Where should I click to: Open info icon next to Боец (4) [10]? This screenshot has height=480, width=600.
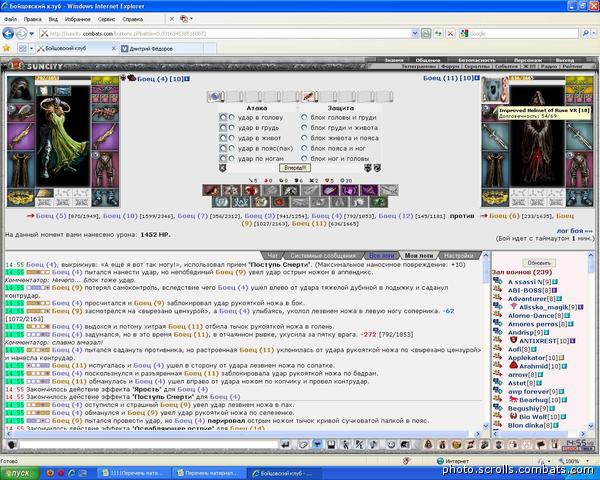click(187, 79)
